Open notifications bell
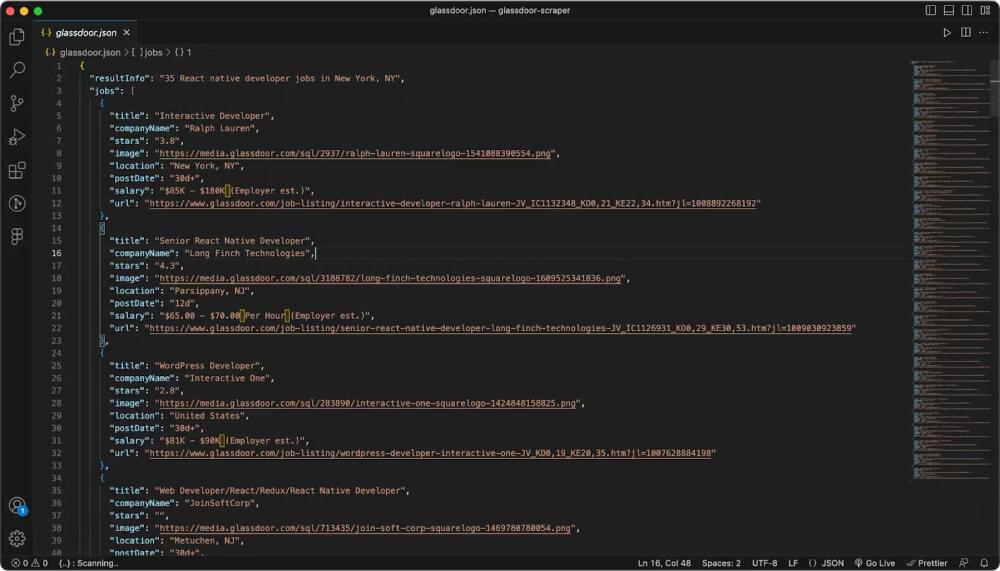The height and width of the screenshot is (571, 1000). (984, 563)
